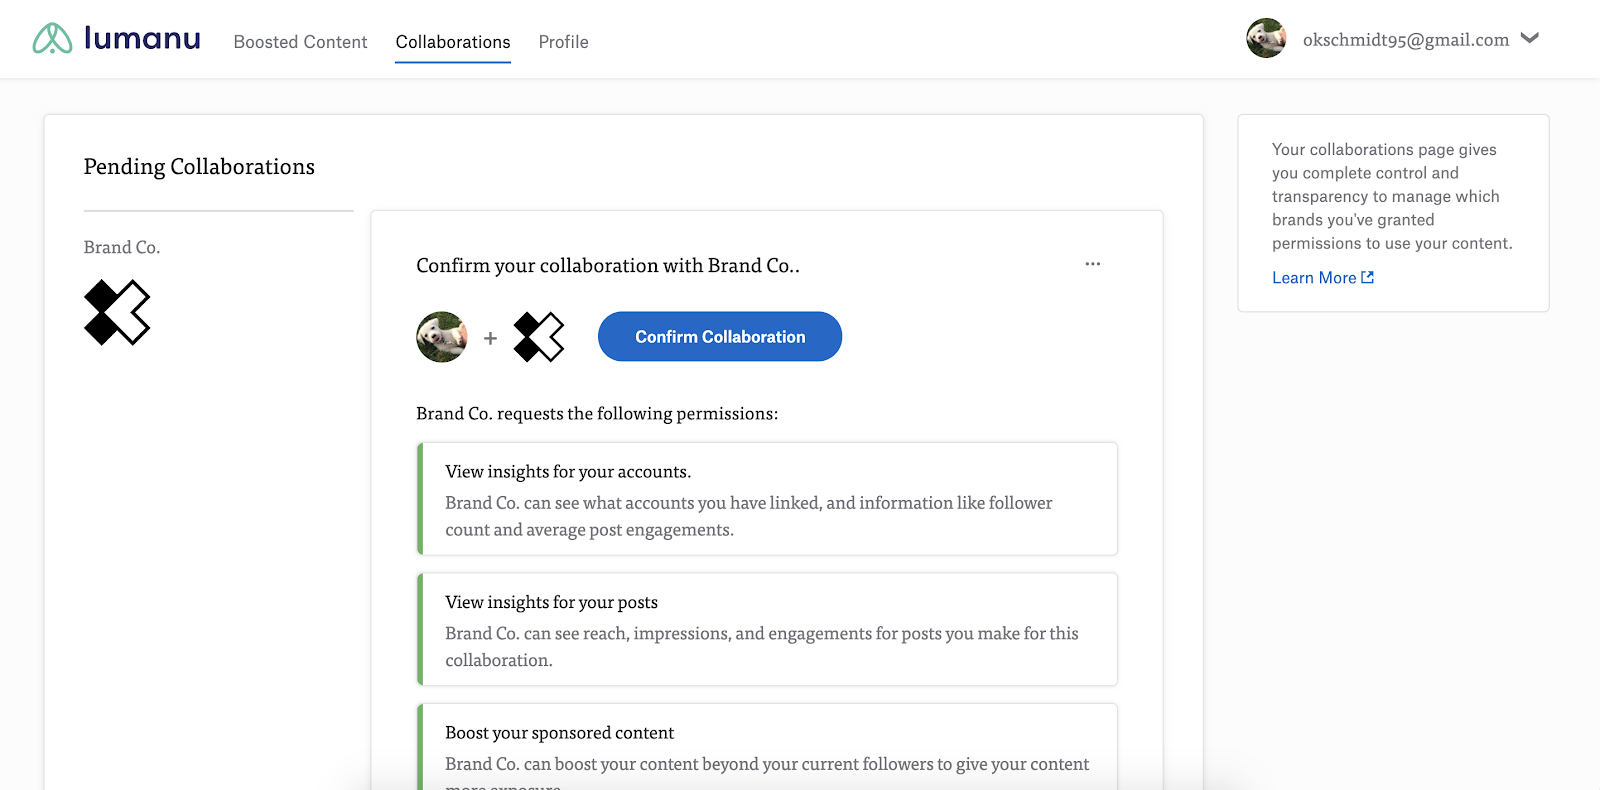The image size is (1600, 790).
Task: Click 'Brand Co. requests the following permissions:' text
Action: tap(597, 414)
